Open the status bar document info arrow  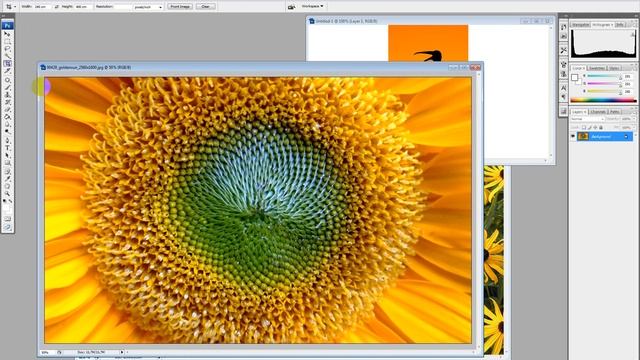point(122,352)
